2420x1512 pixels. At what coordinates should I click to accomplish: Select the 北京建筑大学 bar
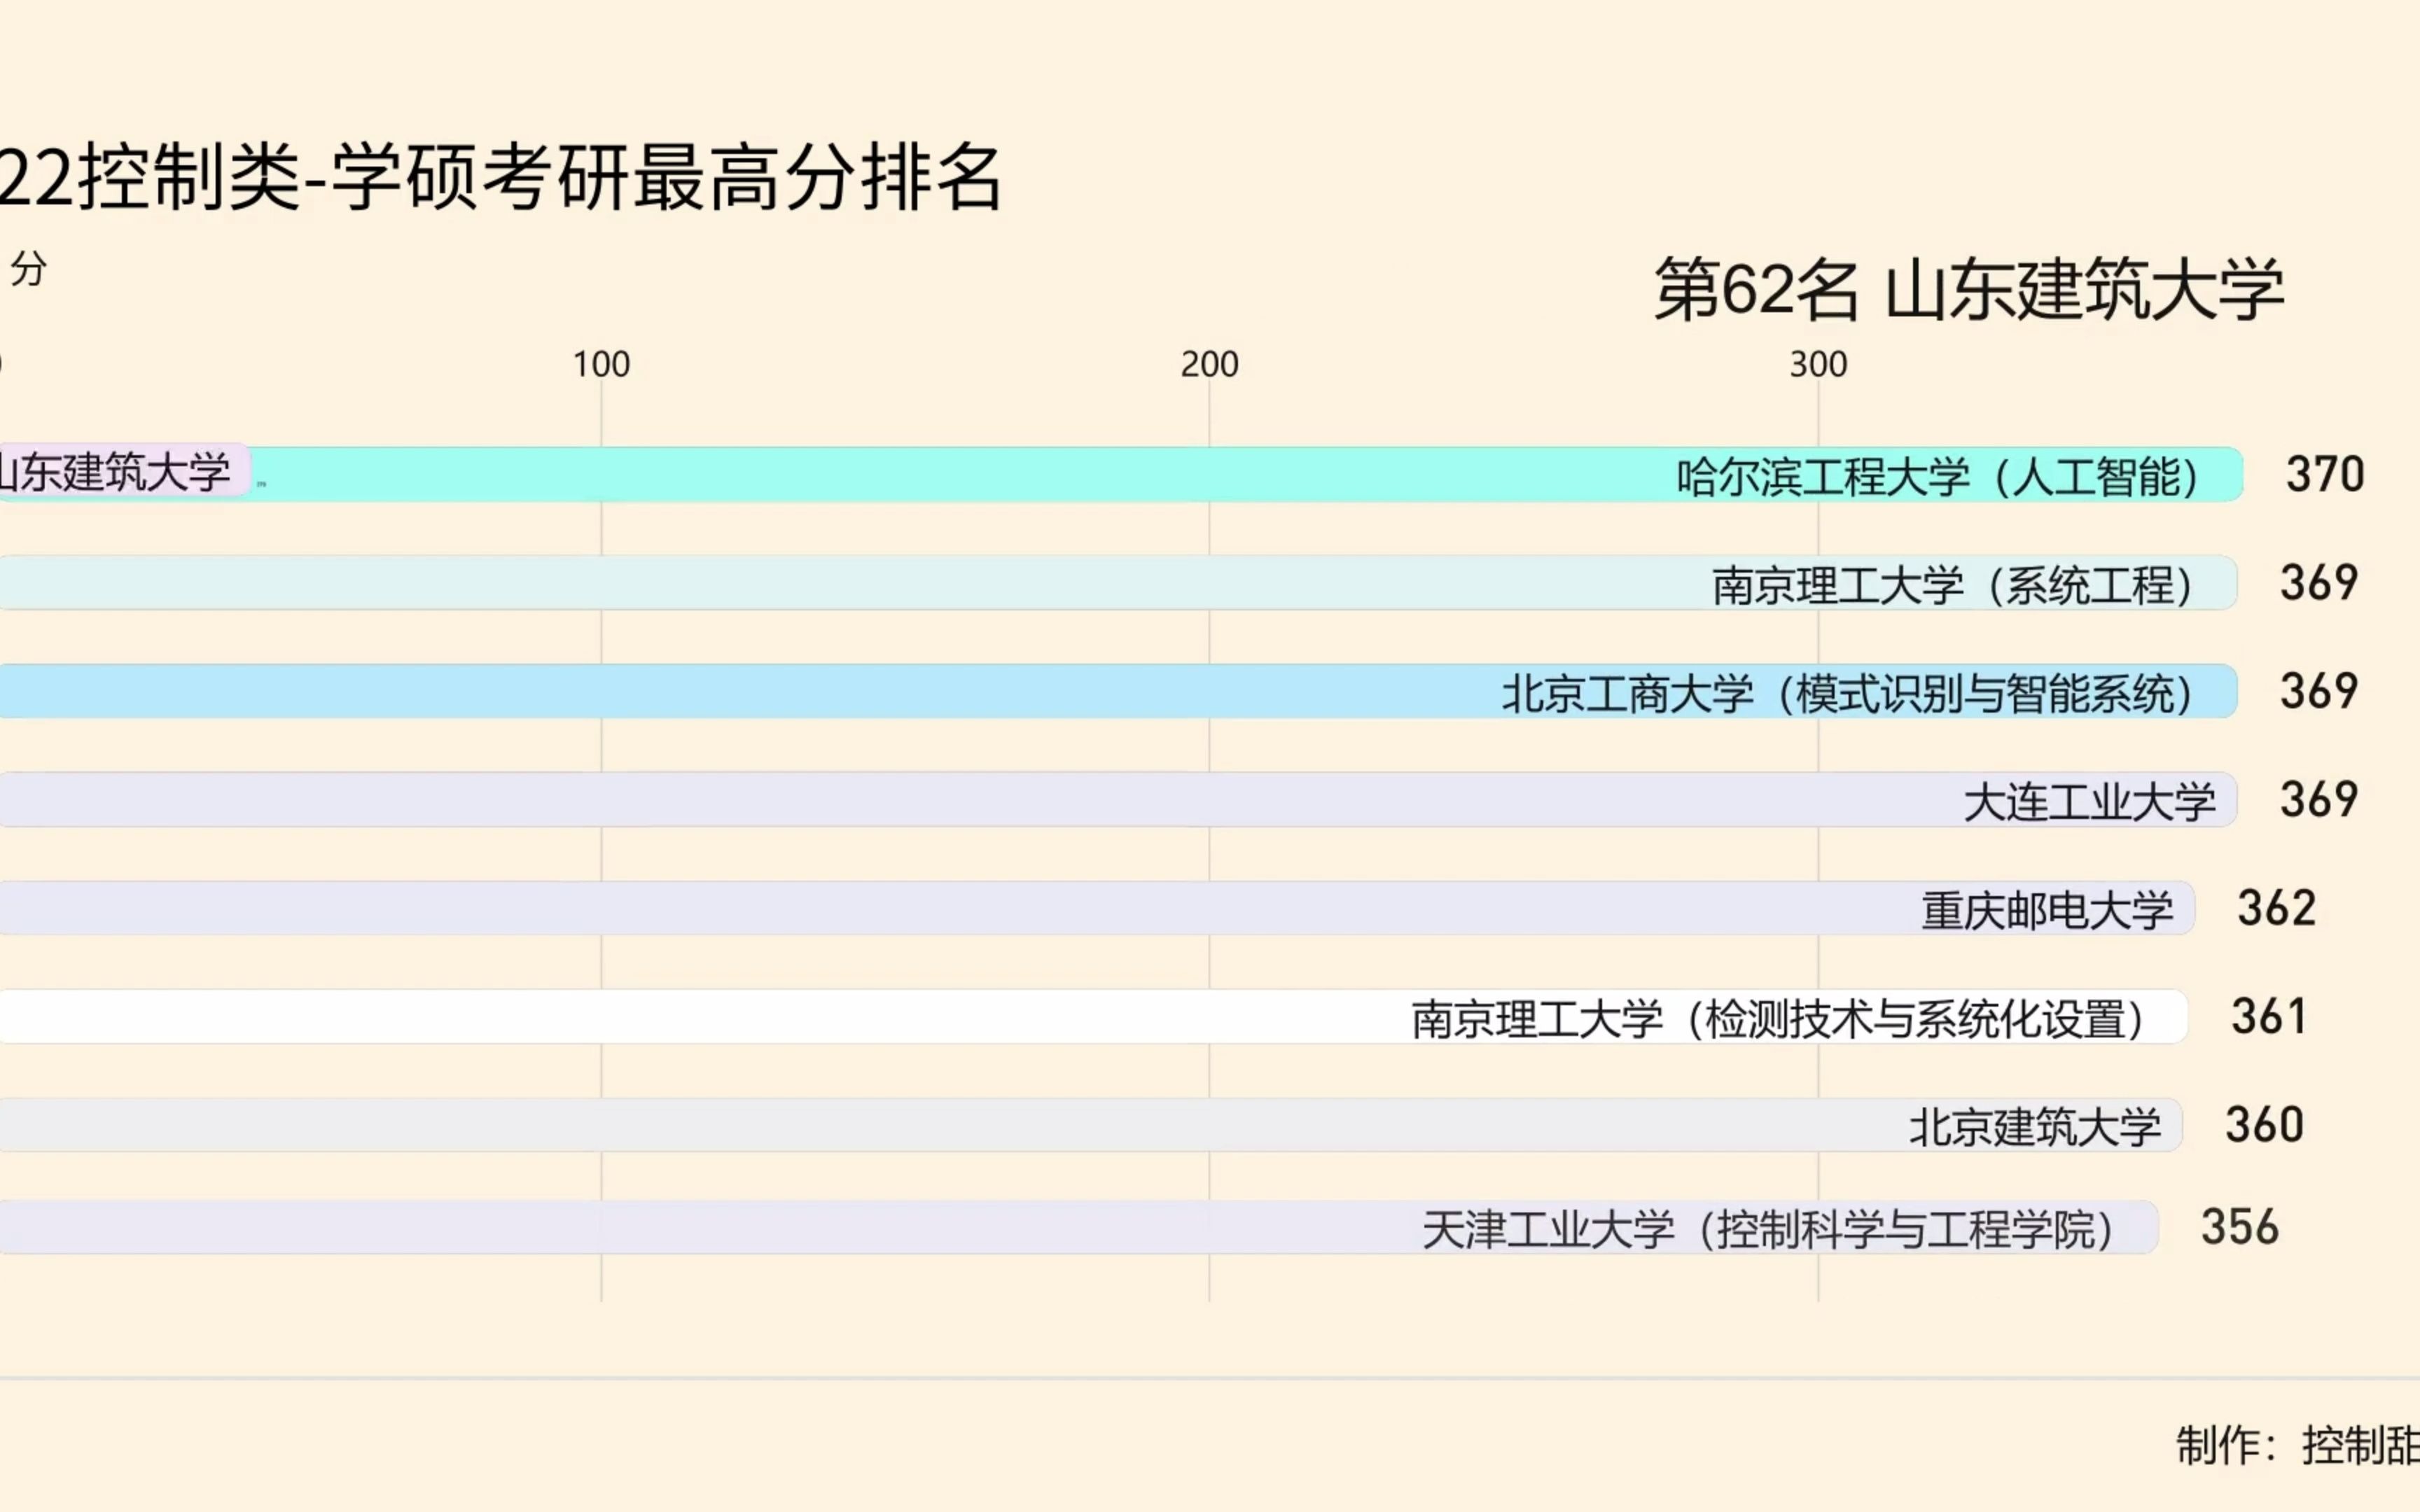pyautogui.click(x=1091, y=1125)
